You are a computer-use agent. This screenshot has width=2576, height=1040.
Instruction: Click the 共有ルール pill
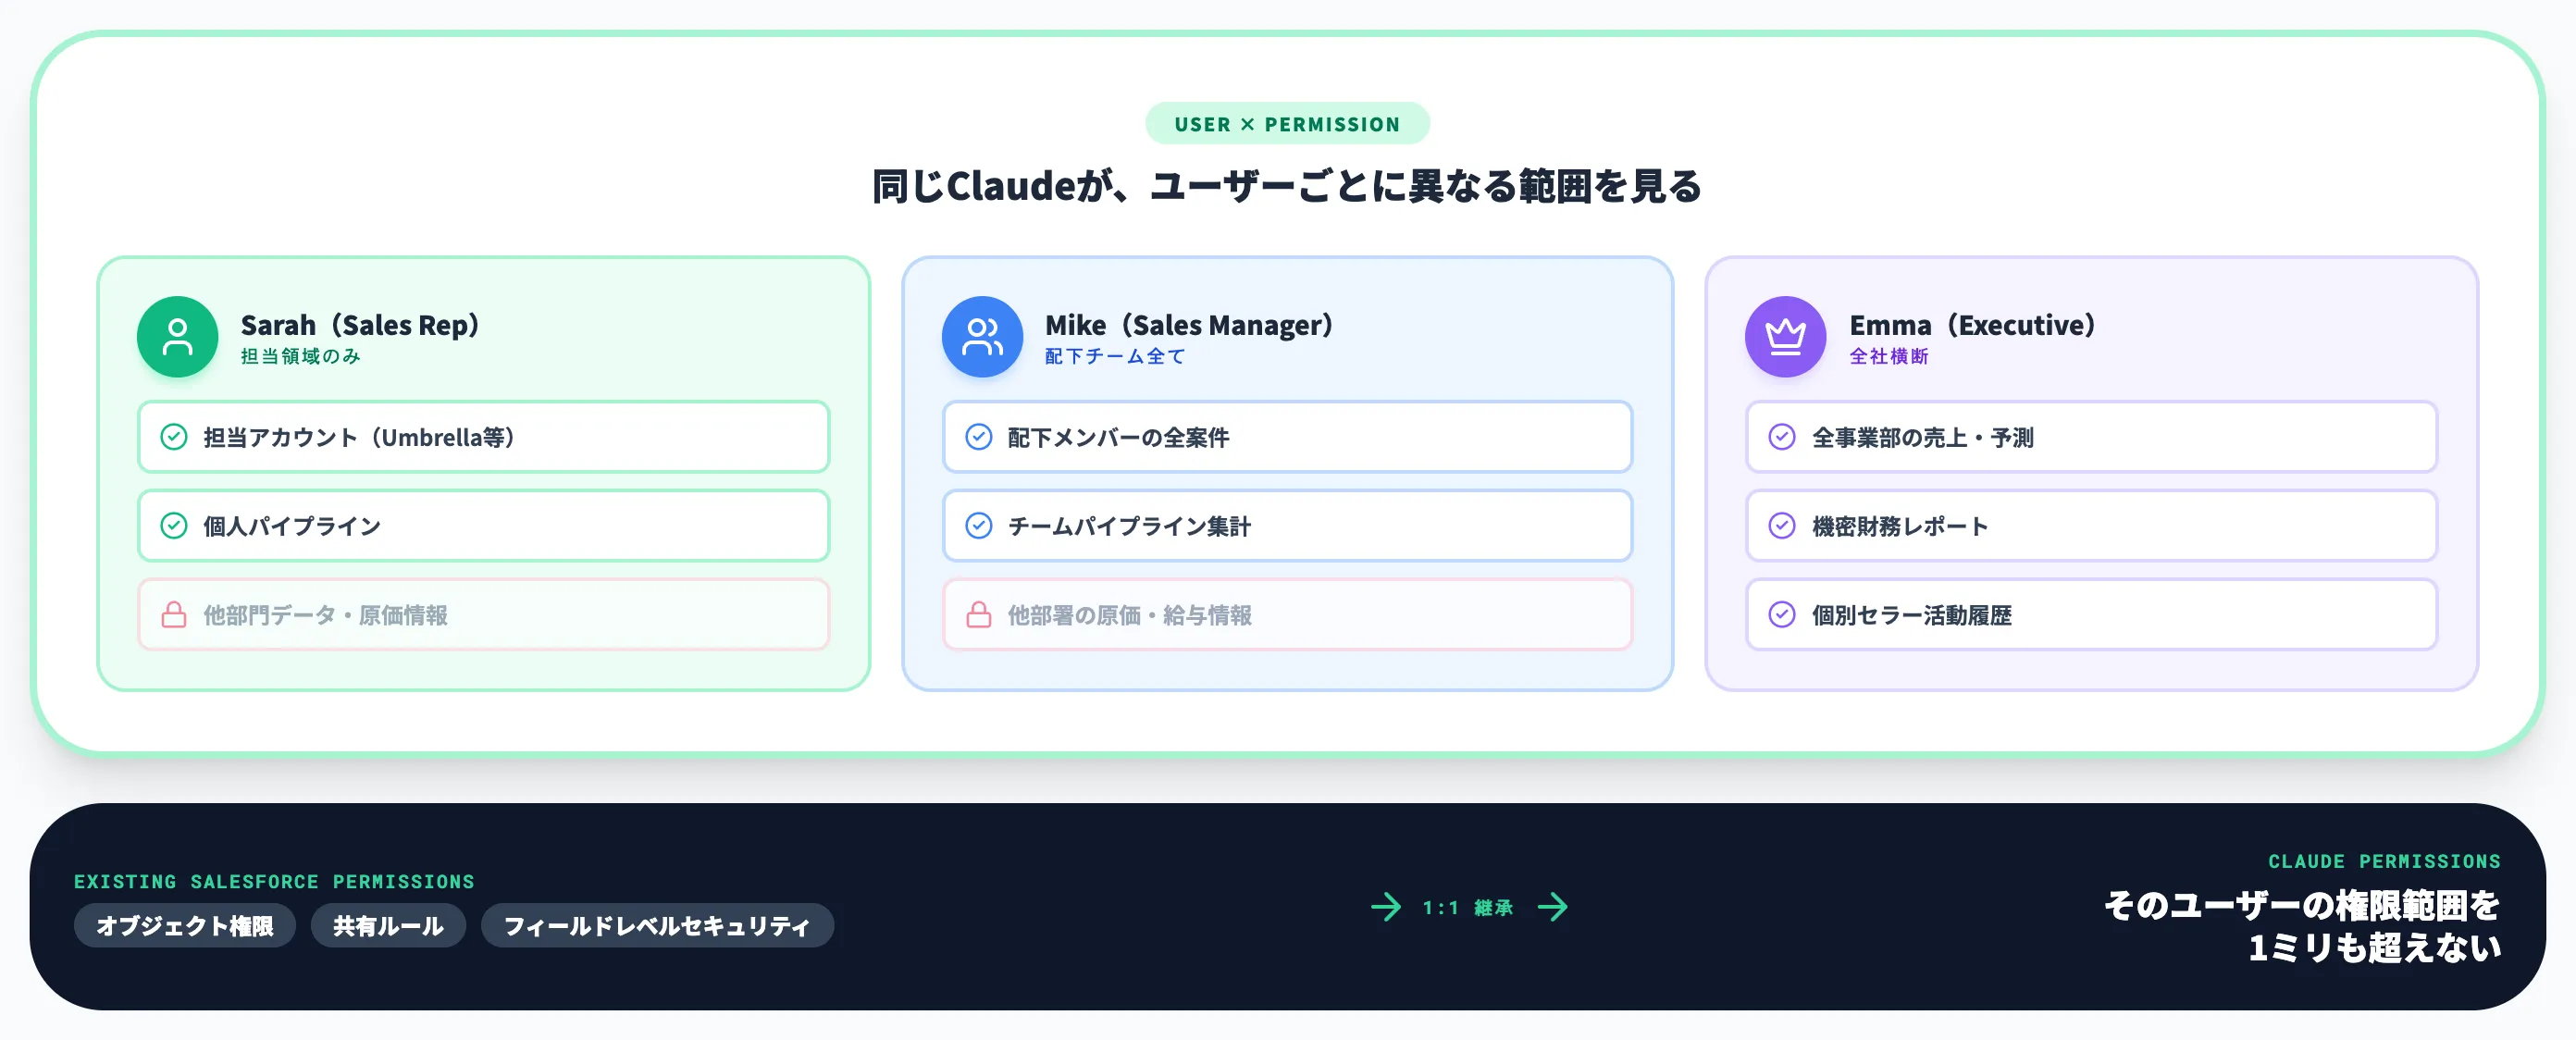[x=388, y=926]
